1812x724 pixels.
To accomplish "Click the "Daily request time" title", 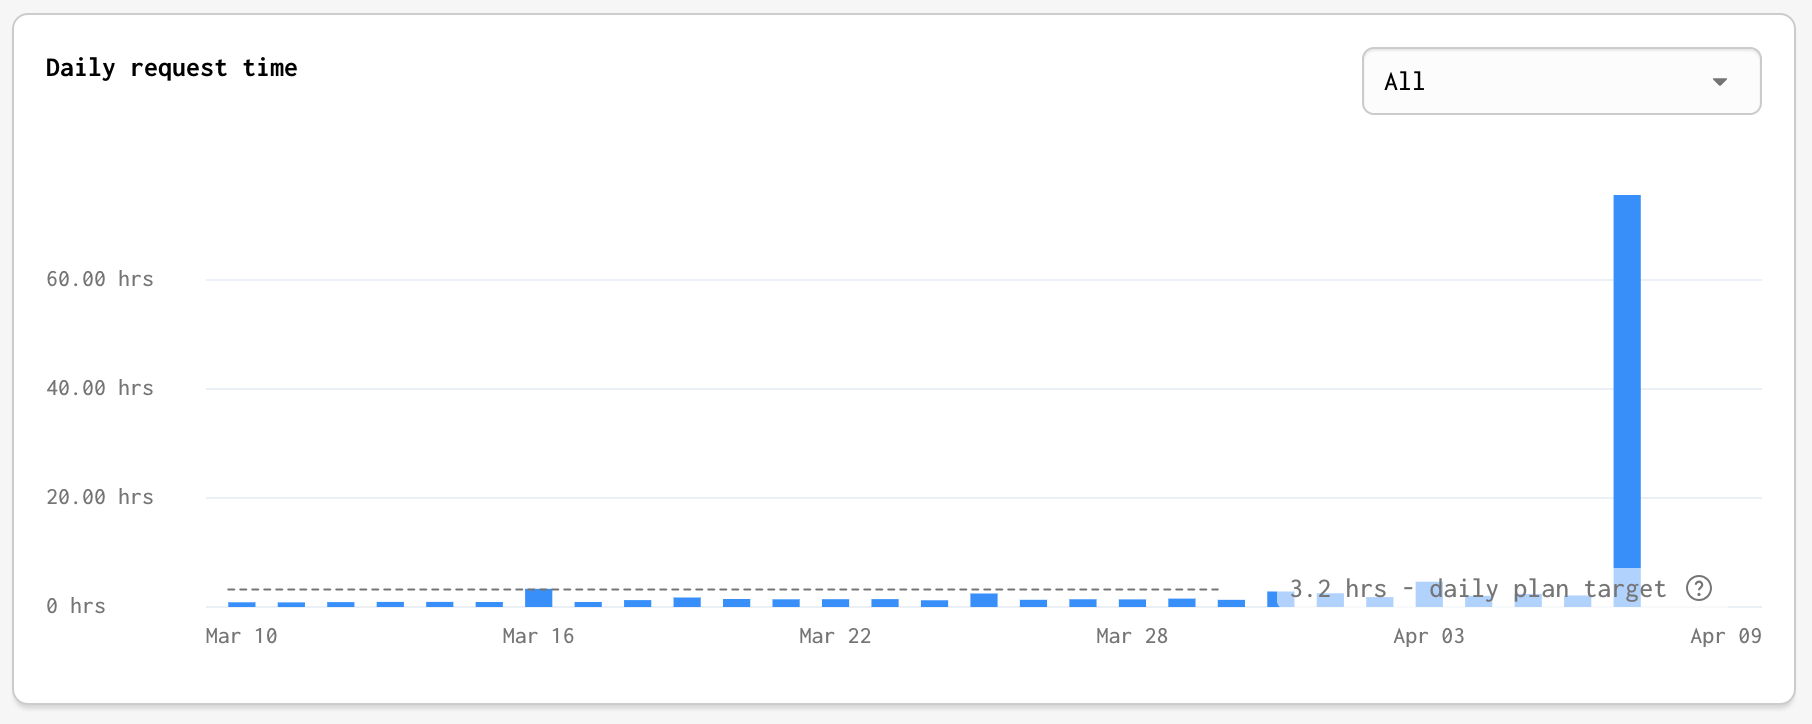I will tap(171, 68).
